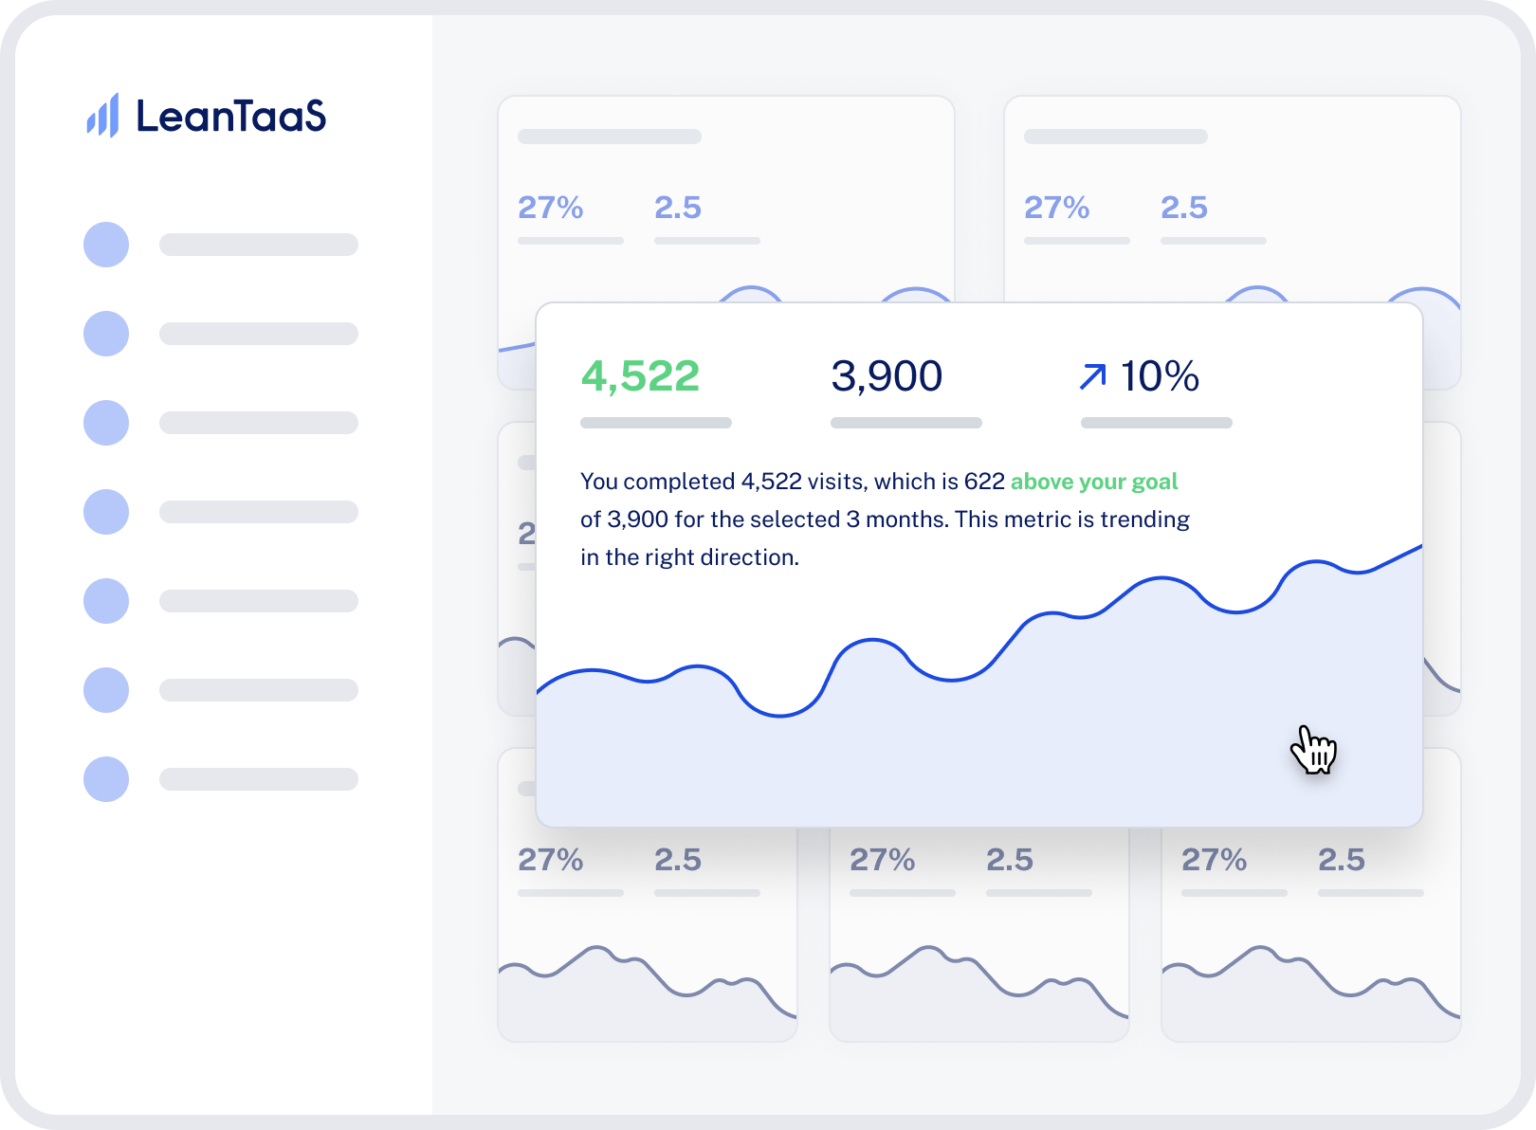Click the sixth sidebar circle icon

pos(106,690)
